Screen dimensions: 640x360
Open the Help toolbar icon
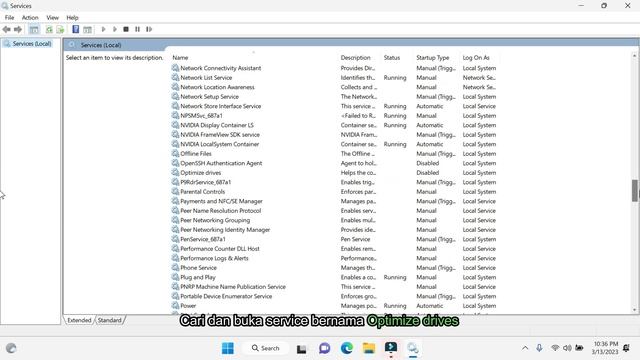[x=76, y=29]
